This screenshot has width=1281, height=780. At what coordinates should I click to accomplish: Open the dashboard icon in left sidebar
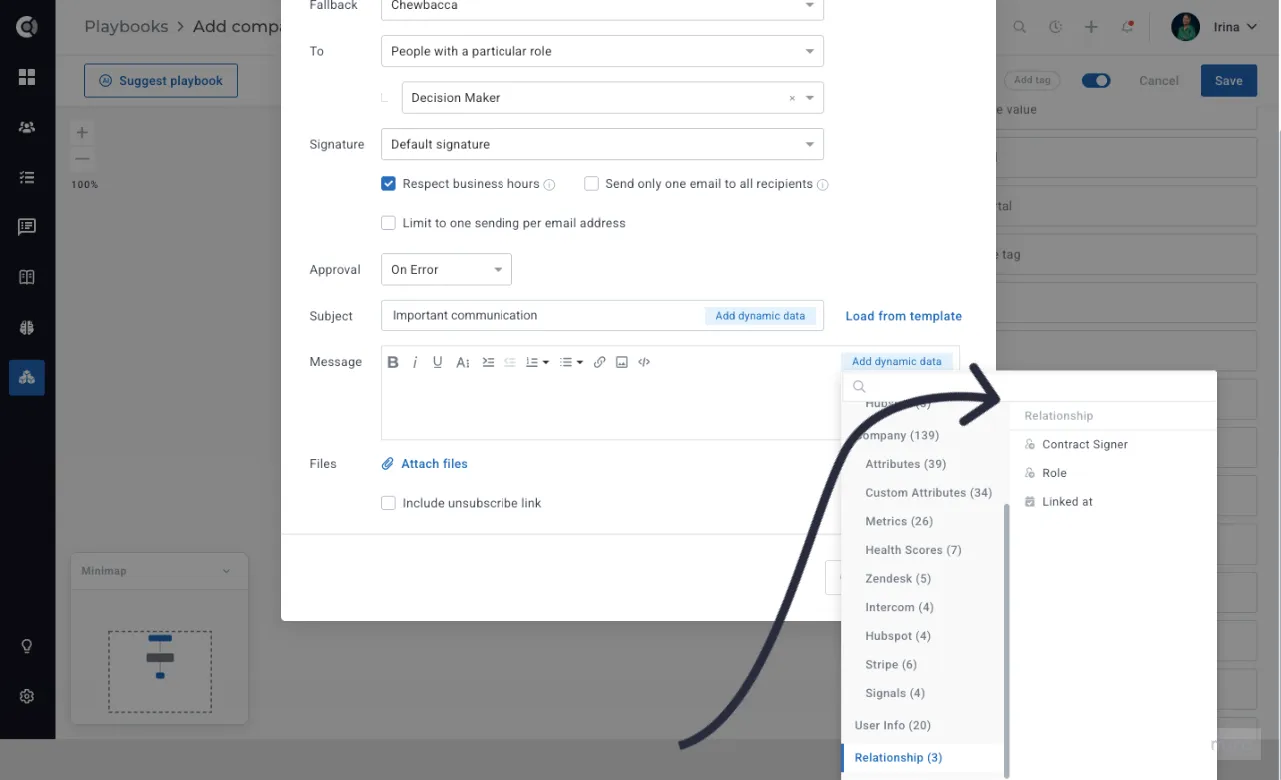pyautogui.click(x=27, y=77)
